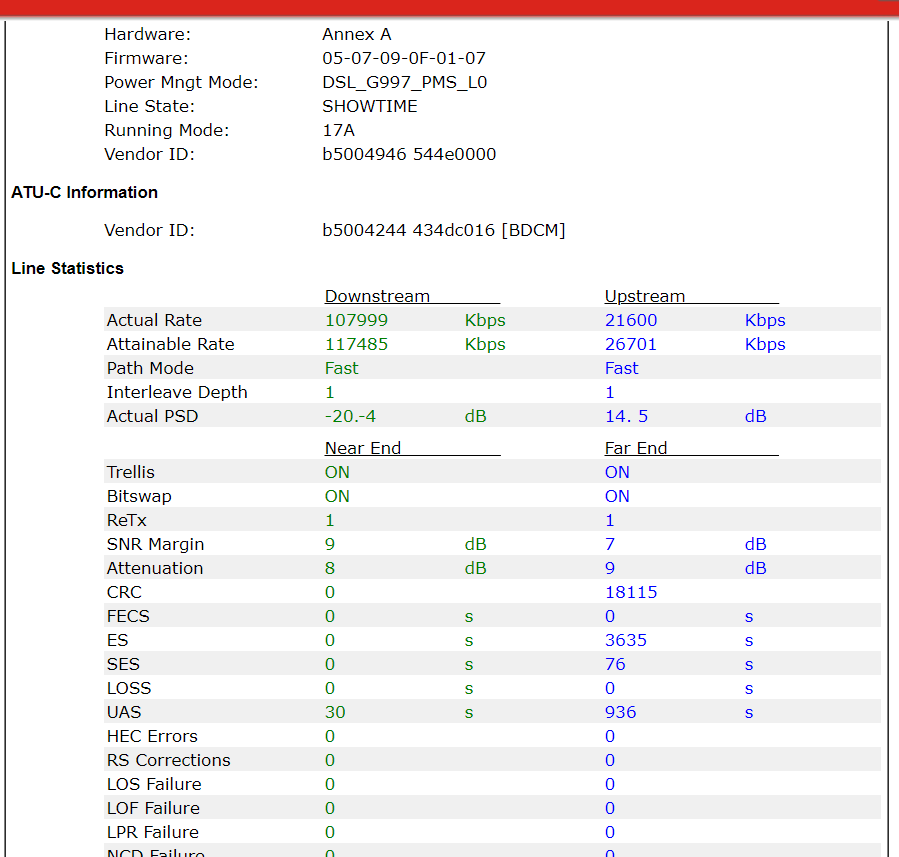899x857 pixels.
Task: Select ATU-C vendor ID "b5004244 434dc016 [BDCM]"
Action: click(444, 230)
